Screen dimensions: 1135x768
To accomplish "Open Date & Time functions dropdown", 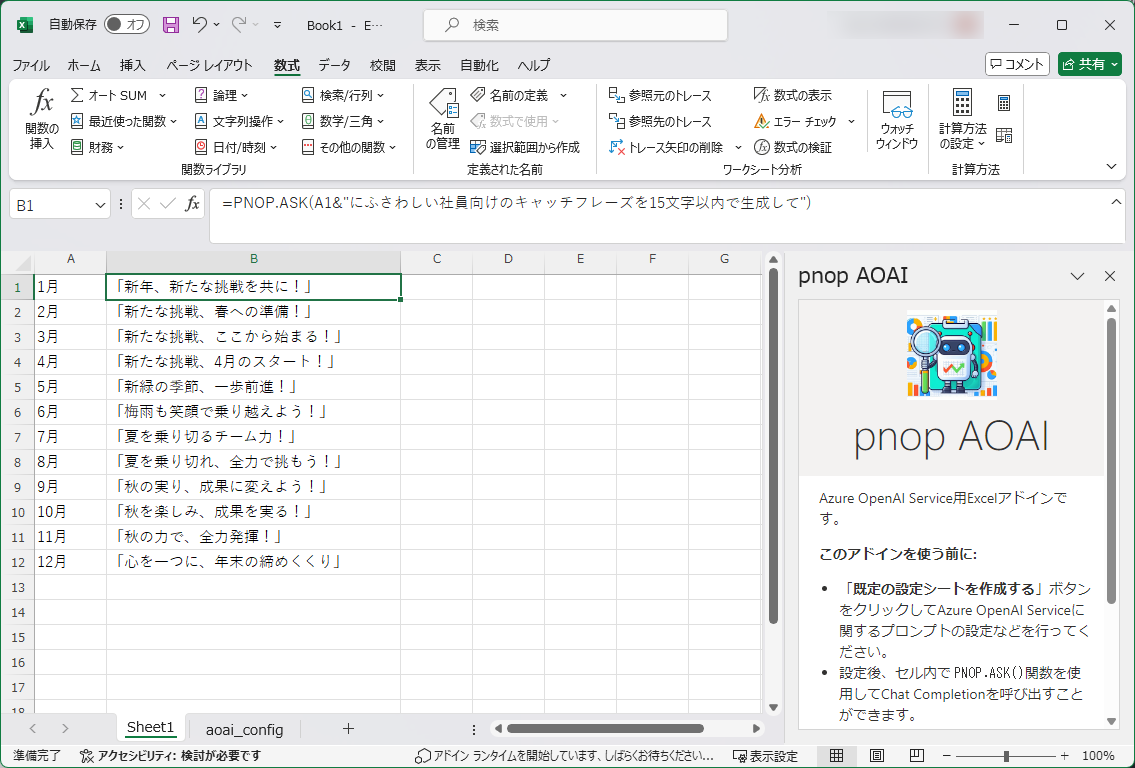I will point(274,148).
